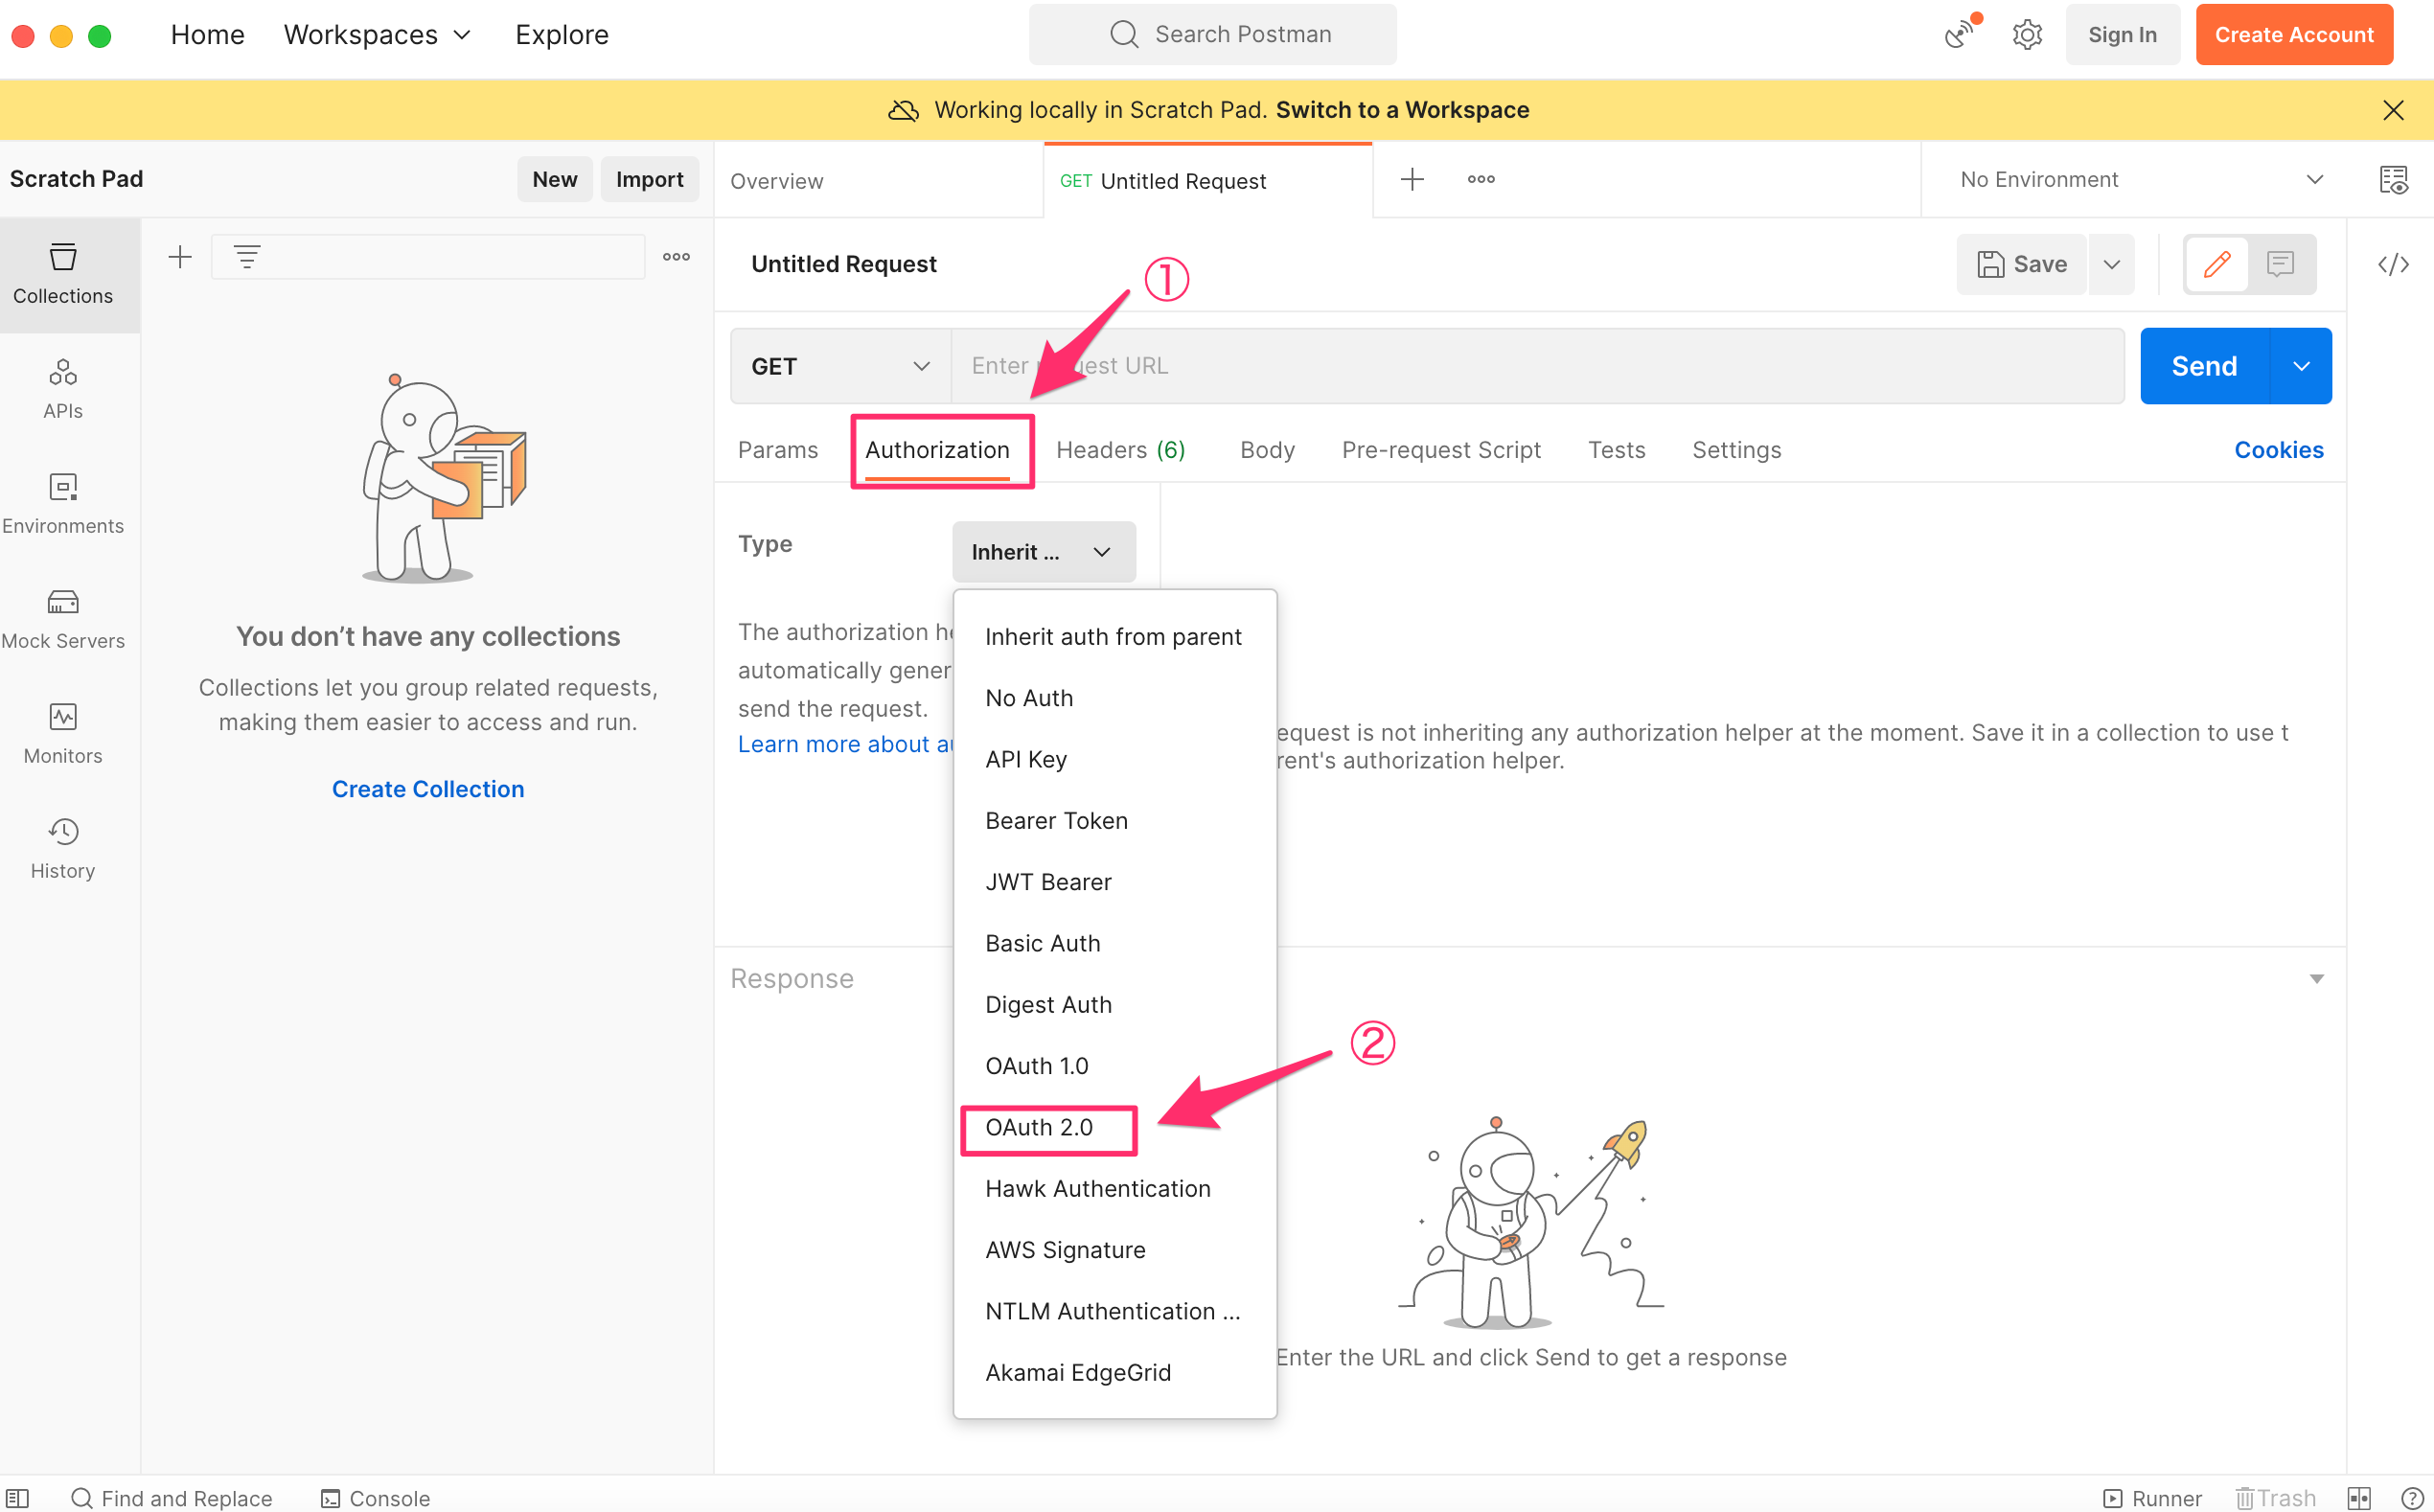Collapse the Response panel triangle
The height and width of the screenshot is (1512, 2434).
pos(2316,978)
